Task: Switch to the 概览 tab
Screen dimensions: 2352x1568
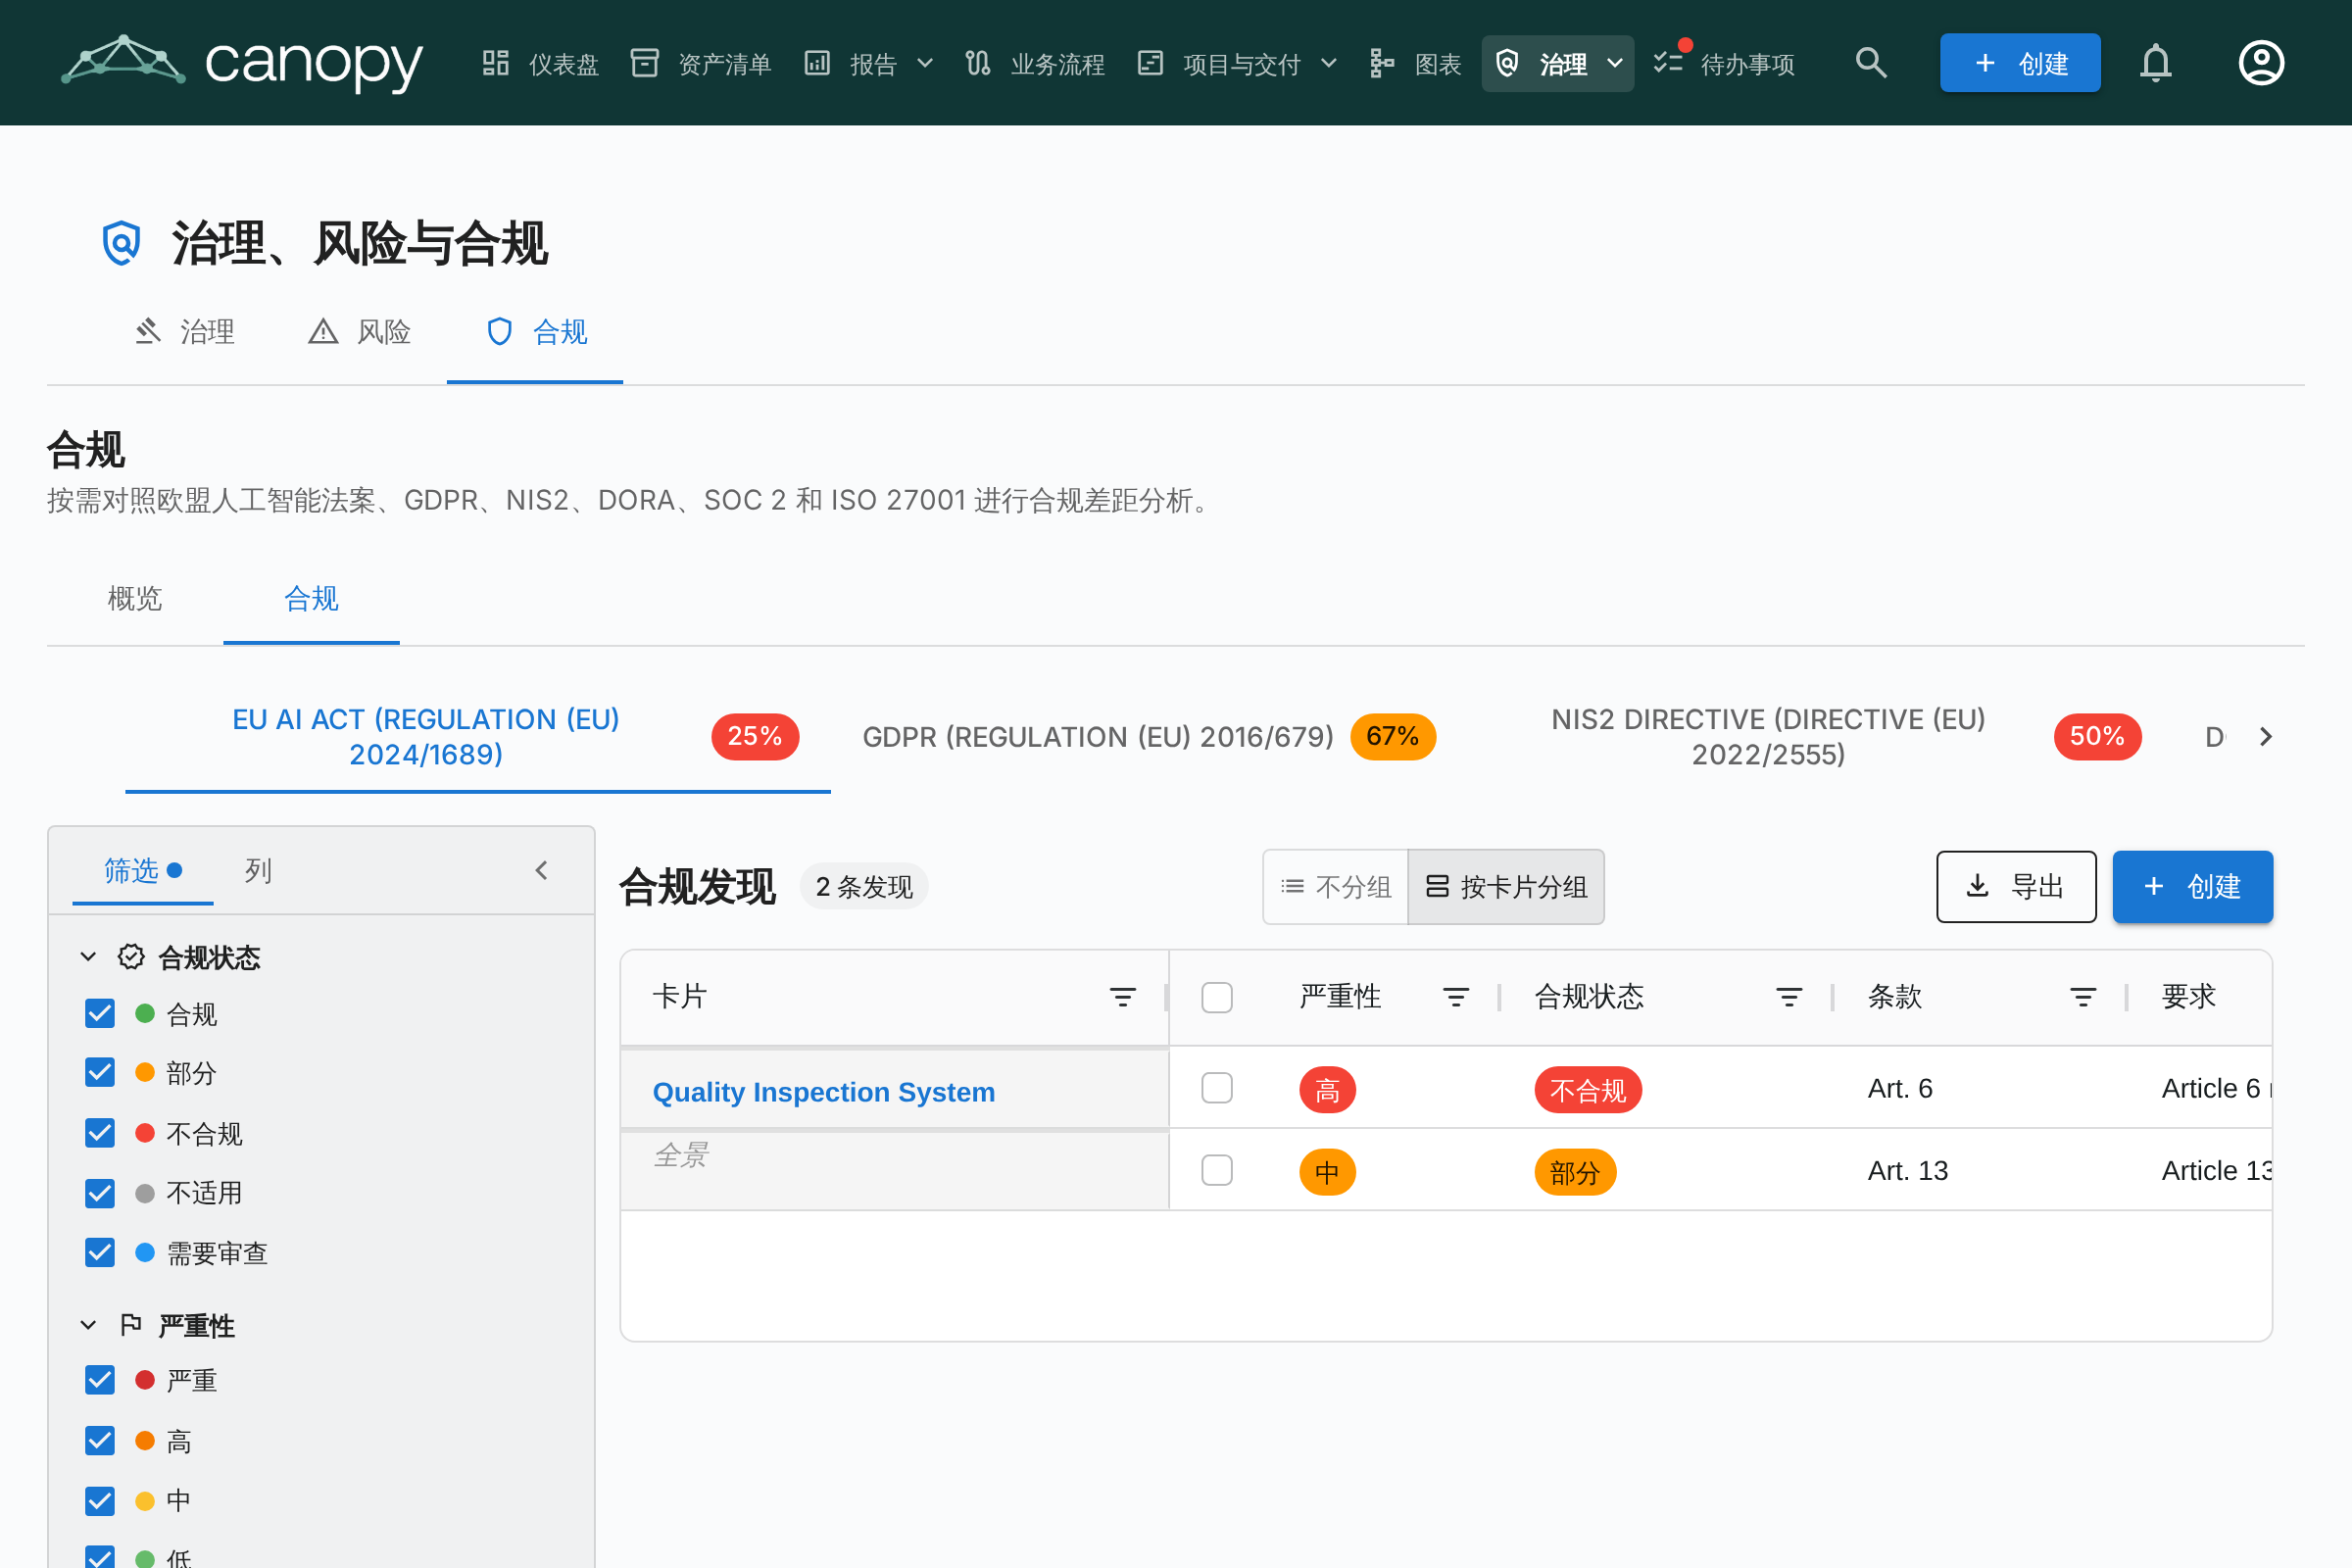Action: tap(135, 599)
